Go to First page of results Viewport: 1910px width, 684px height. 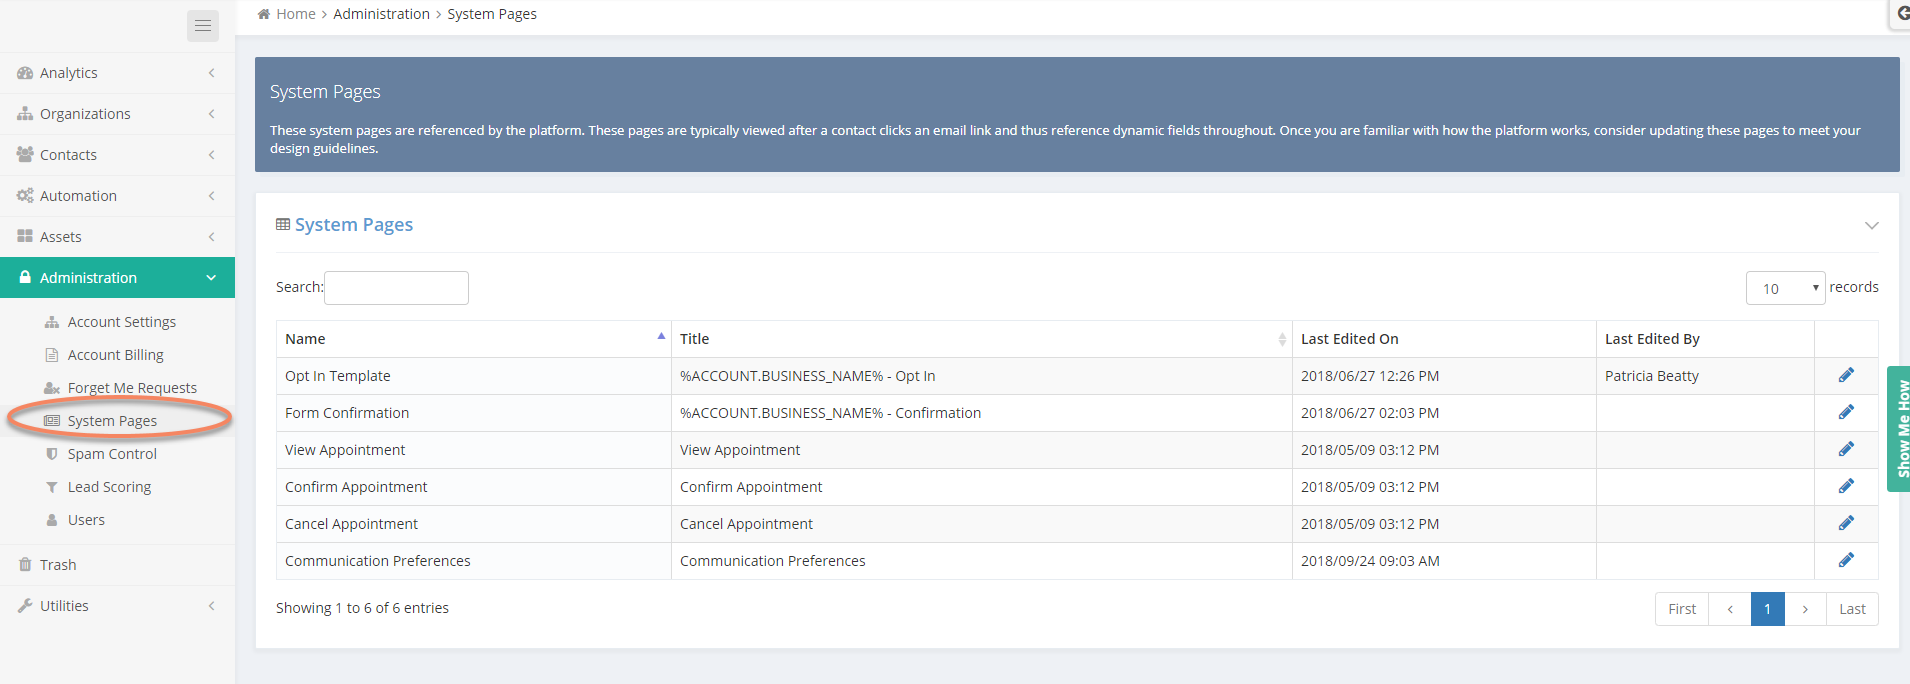click(1682, 609)
